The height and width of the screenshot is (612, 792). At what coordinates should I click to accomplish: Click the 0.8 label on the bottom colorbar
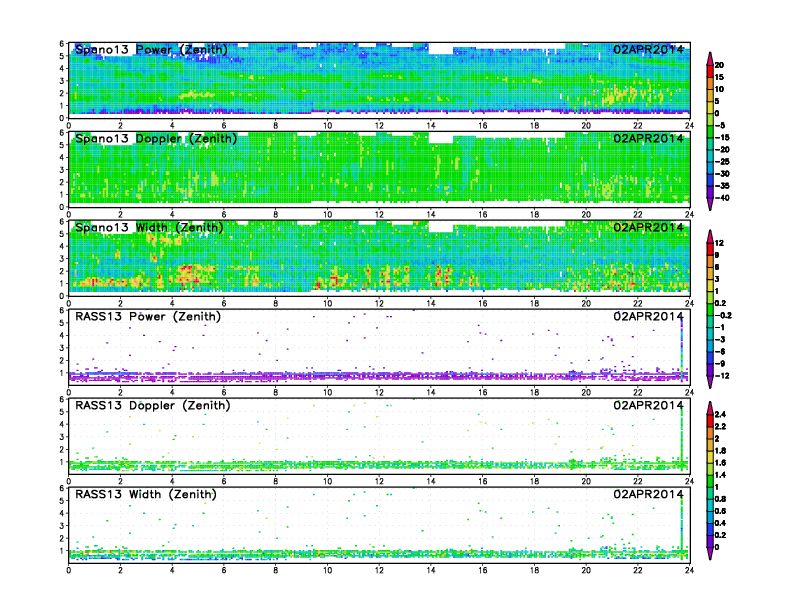tap(720, 499)
